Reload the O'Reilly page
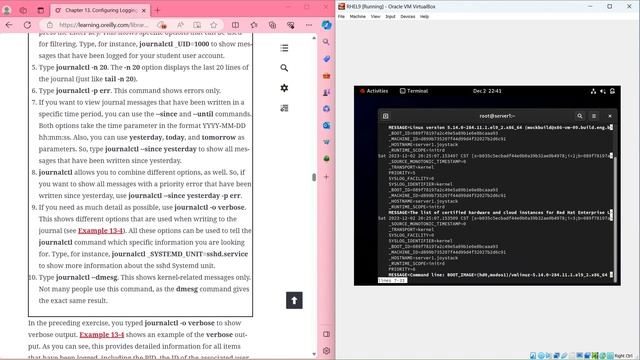640x360 pixels. pyautogui.click(x=27, y=25)
